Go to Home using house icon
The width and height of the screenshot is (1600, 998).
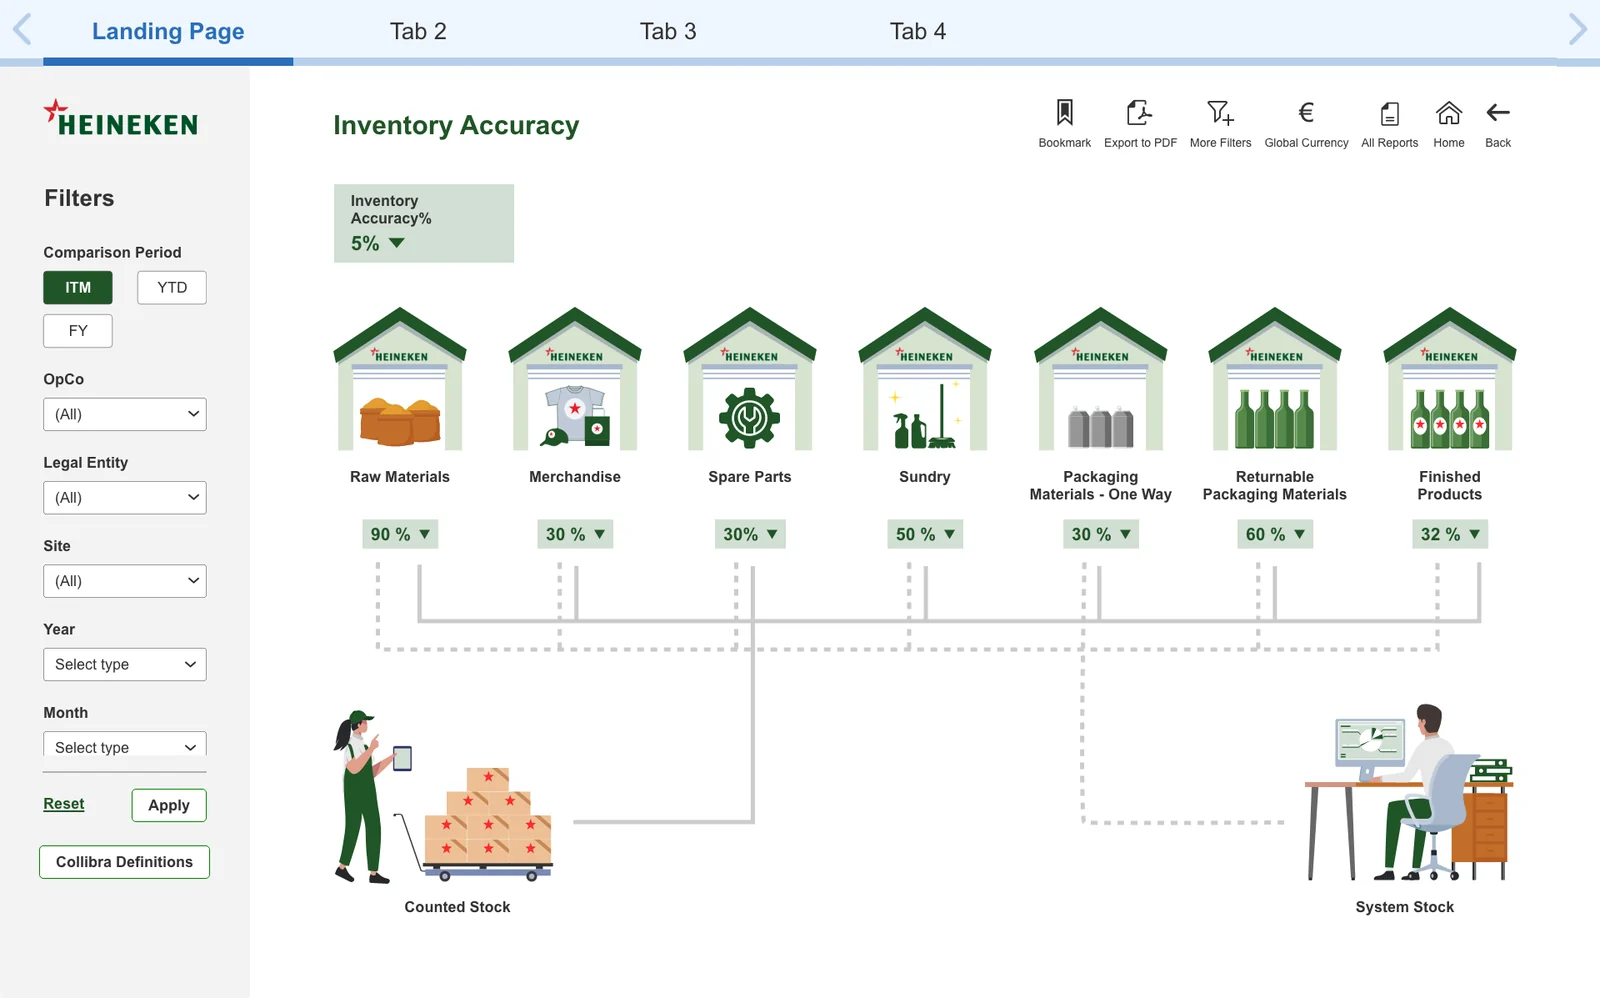click(x=1449, y=112)
